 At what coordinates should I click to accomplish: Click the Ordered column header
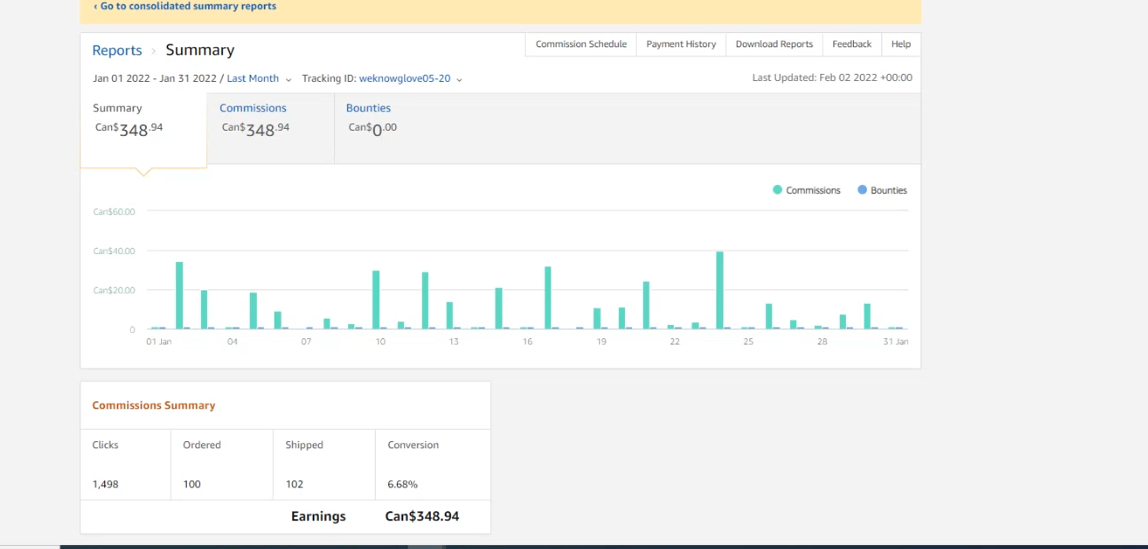click(201, 445)
